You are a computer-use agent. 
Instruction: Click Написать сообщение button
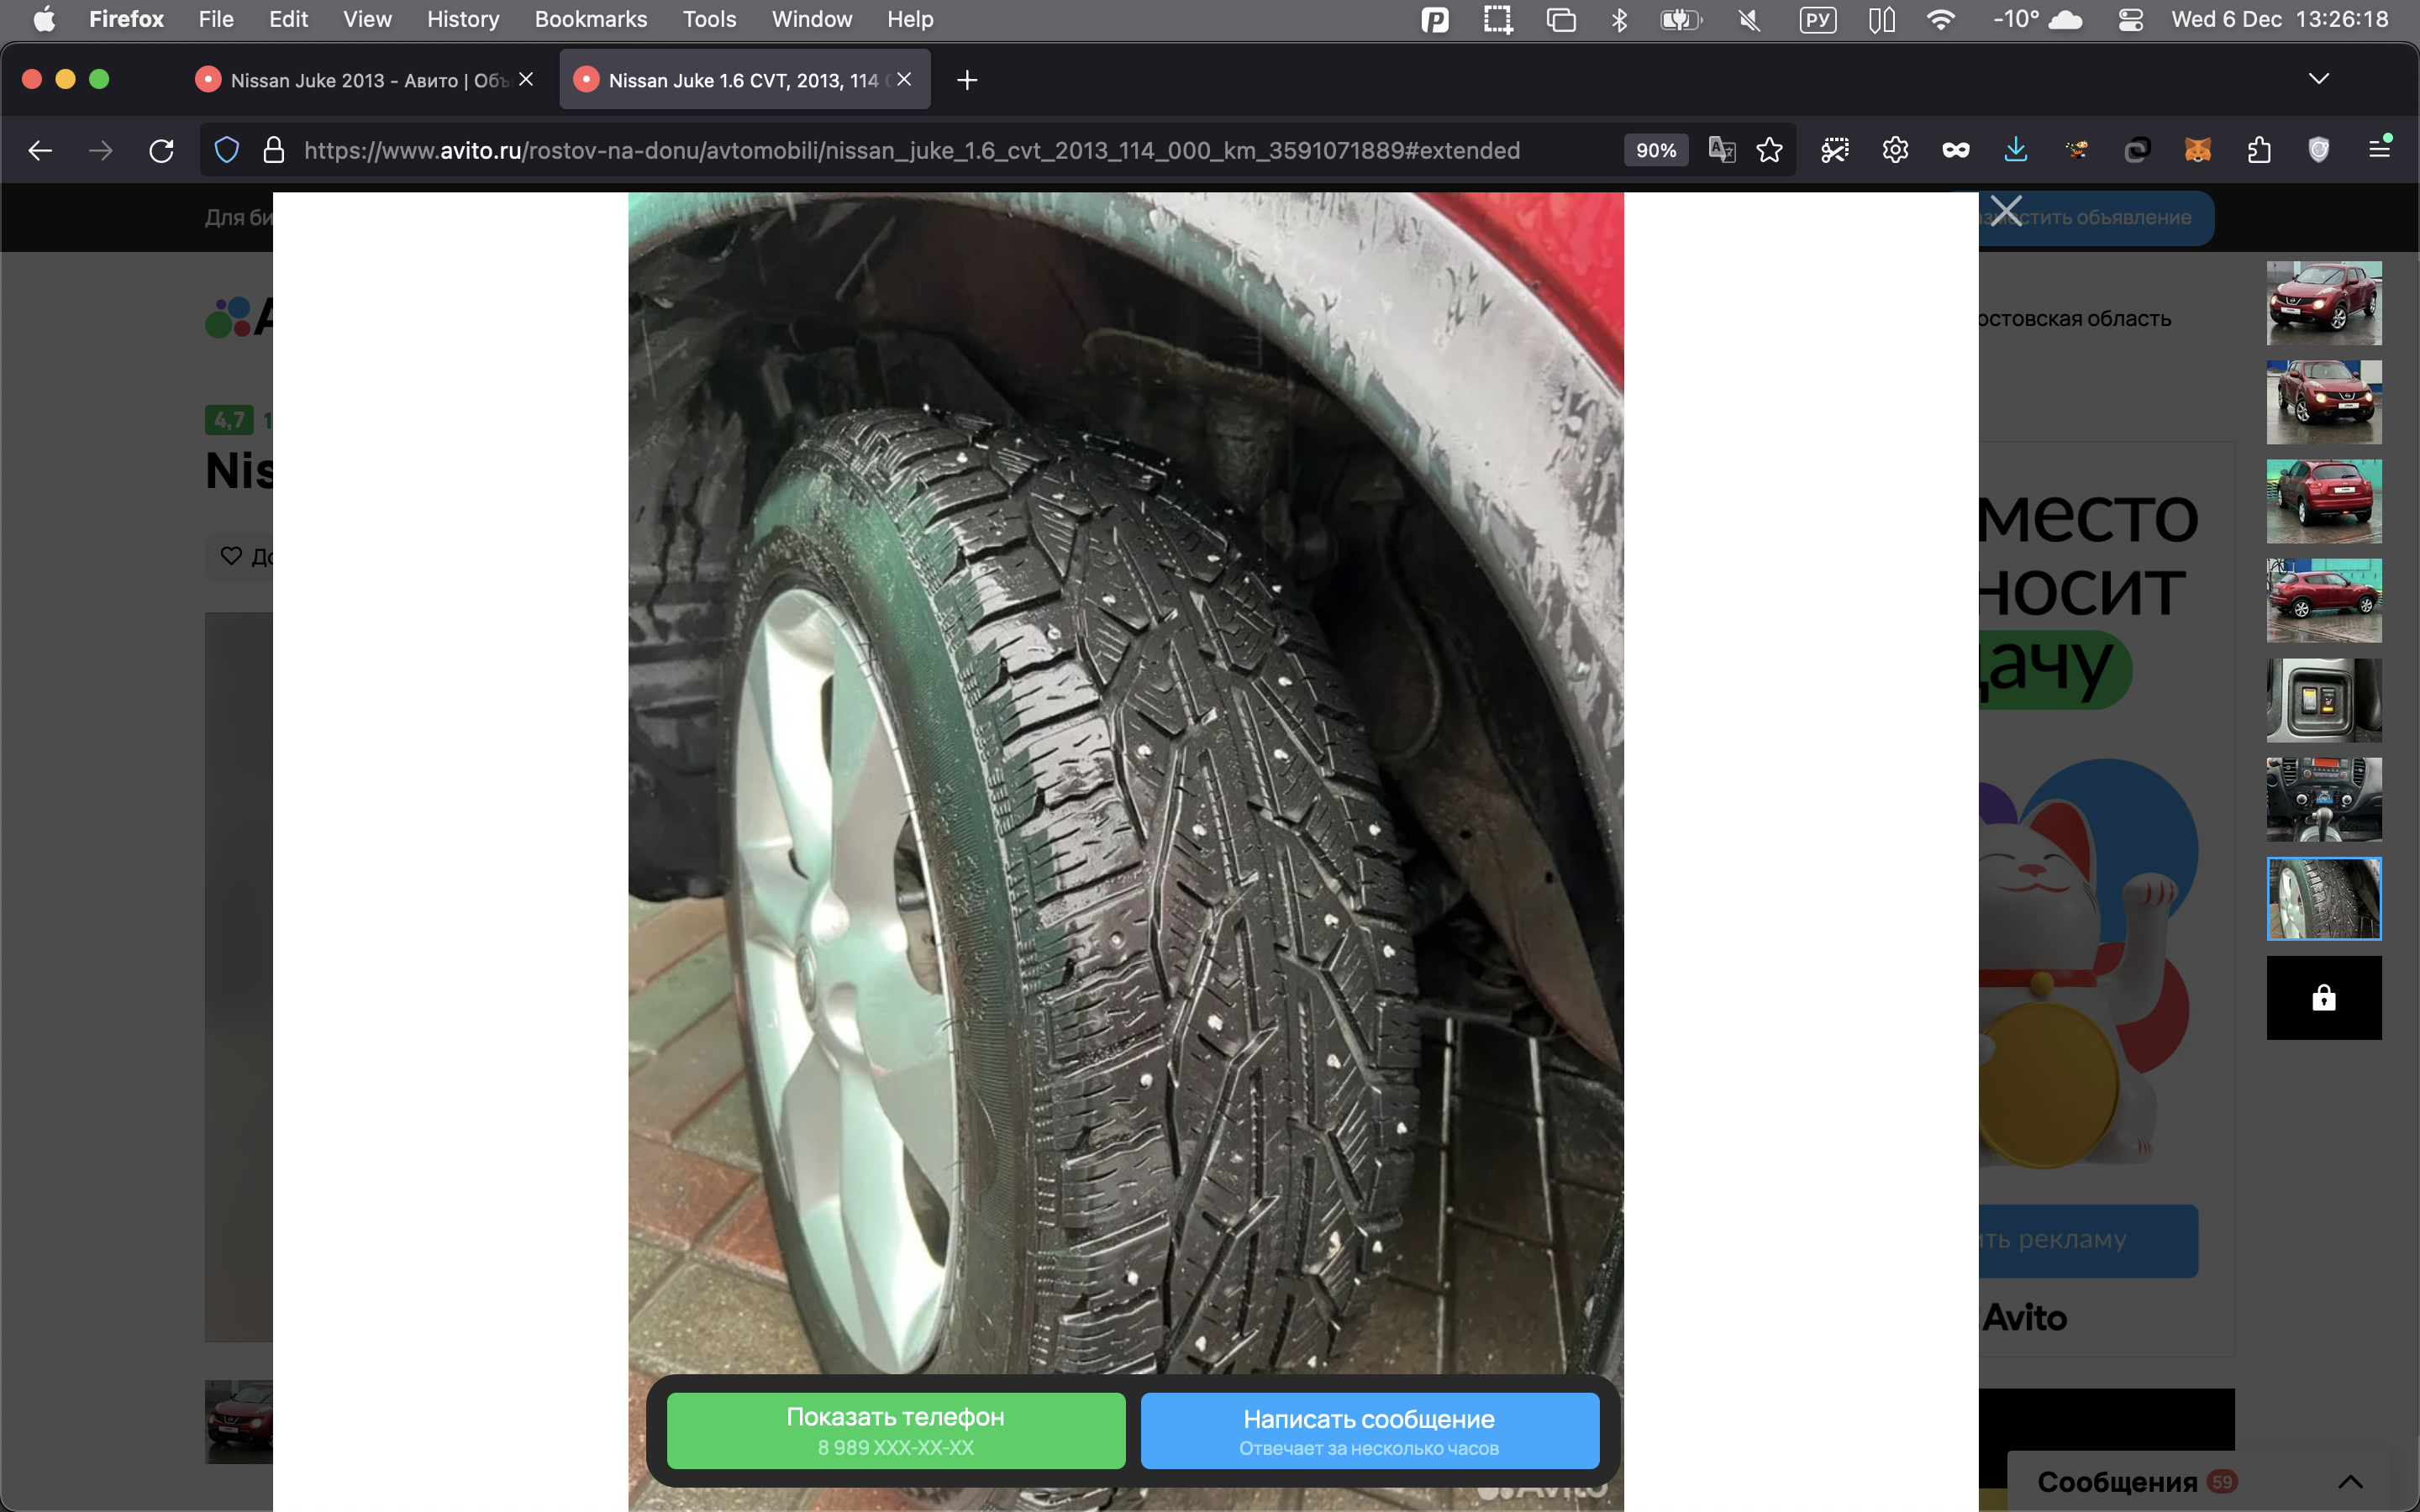click(x=1368, y=1430)
